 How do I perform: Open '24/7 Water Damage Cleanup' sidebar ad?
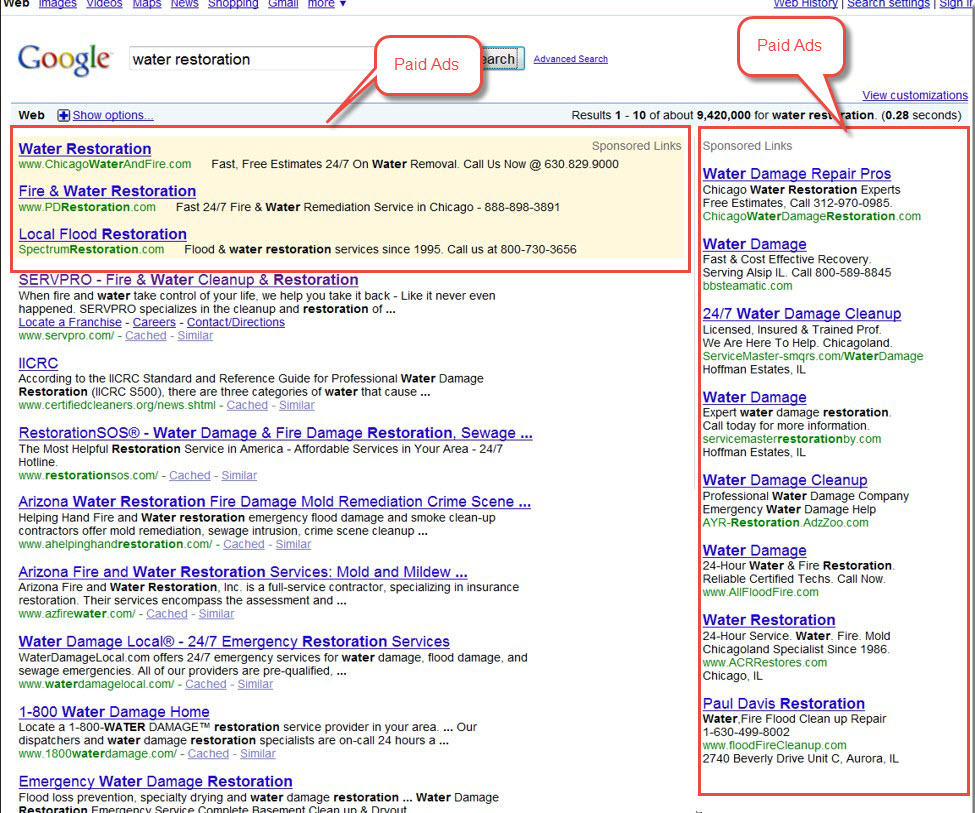(802, 314)
